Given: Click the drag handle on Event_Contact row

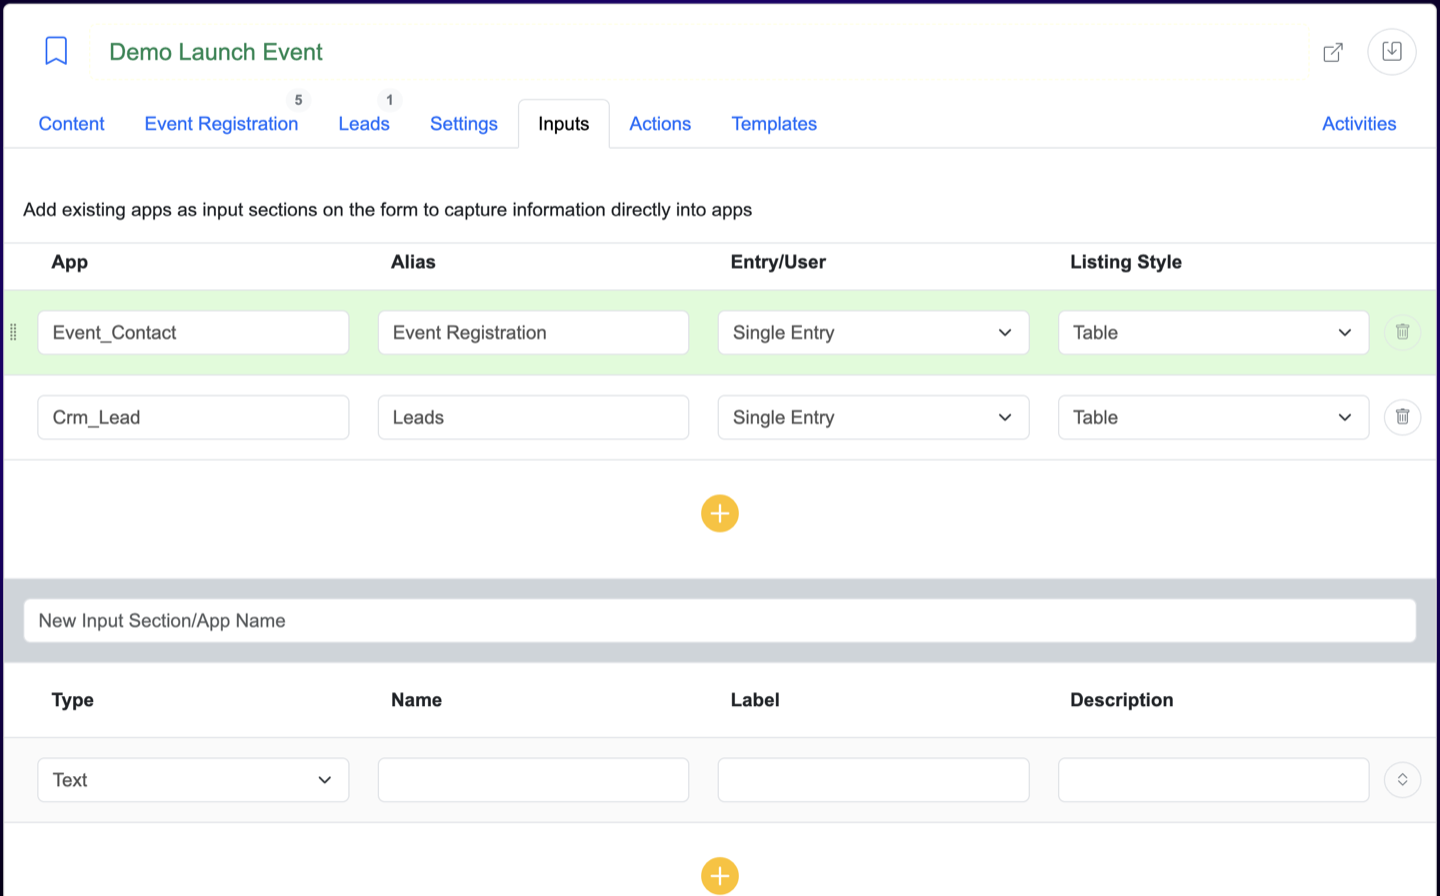Looking at the screenshot, I should (x=13, y=332).
